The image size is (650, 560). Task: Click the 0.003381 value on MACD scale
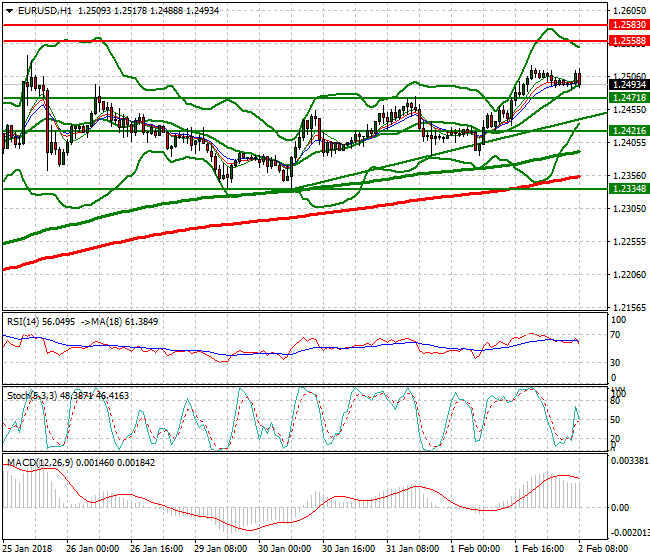point(628,462)
